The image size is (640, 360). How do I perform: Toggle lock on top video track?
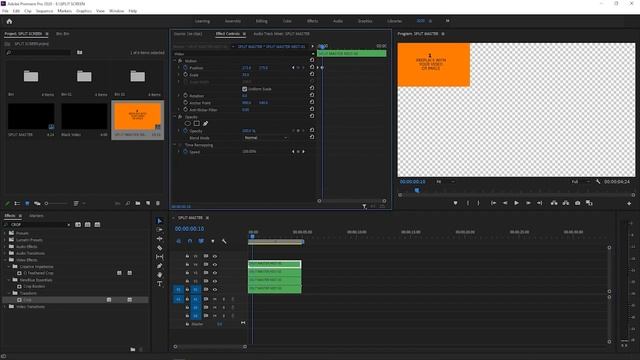point(187,256)
